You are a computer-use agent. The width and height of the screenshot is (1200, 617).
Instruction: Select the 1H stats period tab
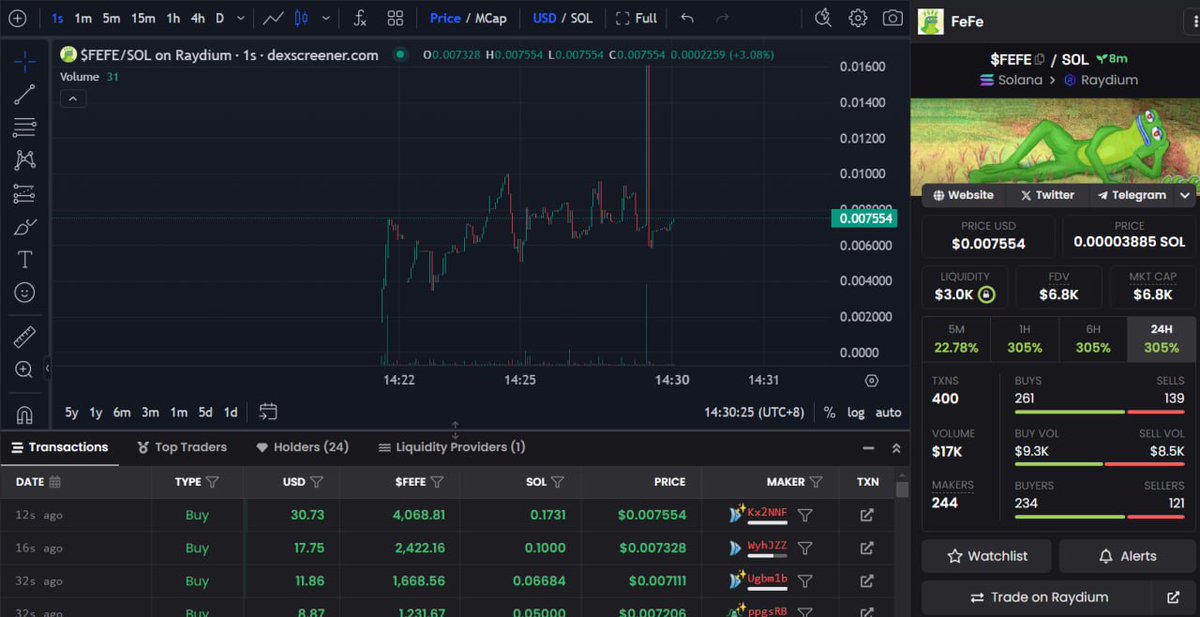(x=1025, y=339)
